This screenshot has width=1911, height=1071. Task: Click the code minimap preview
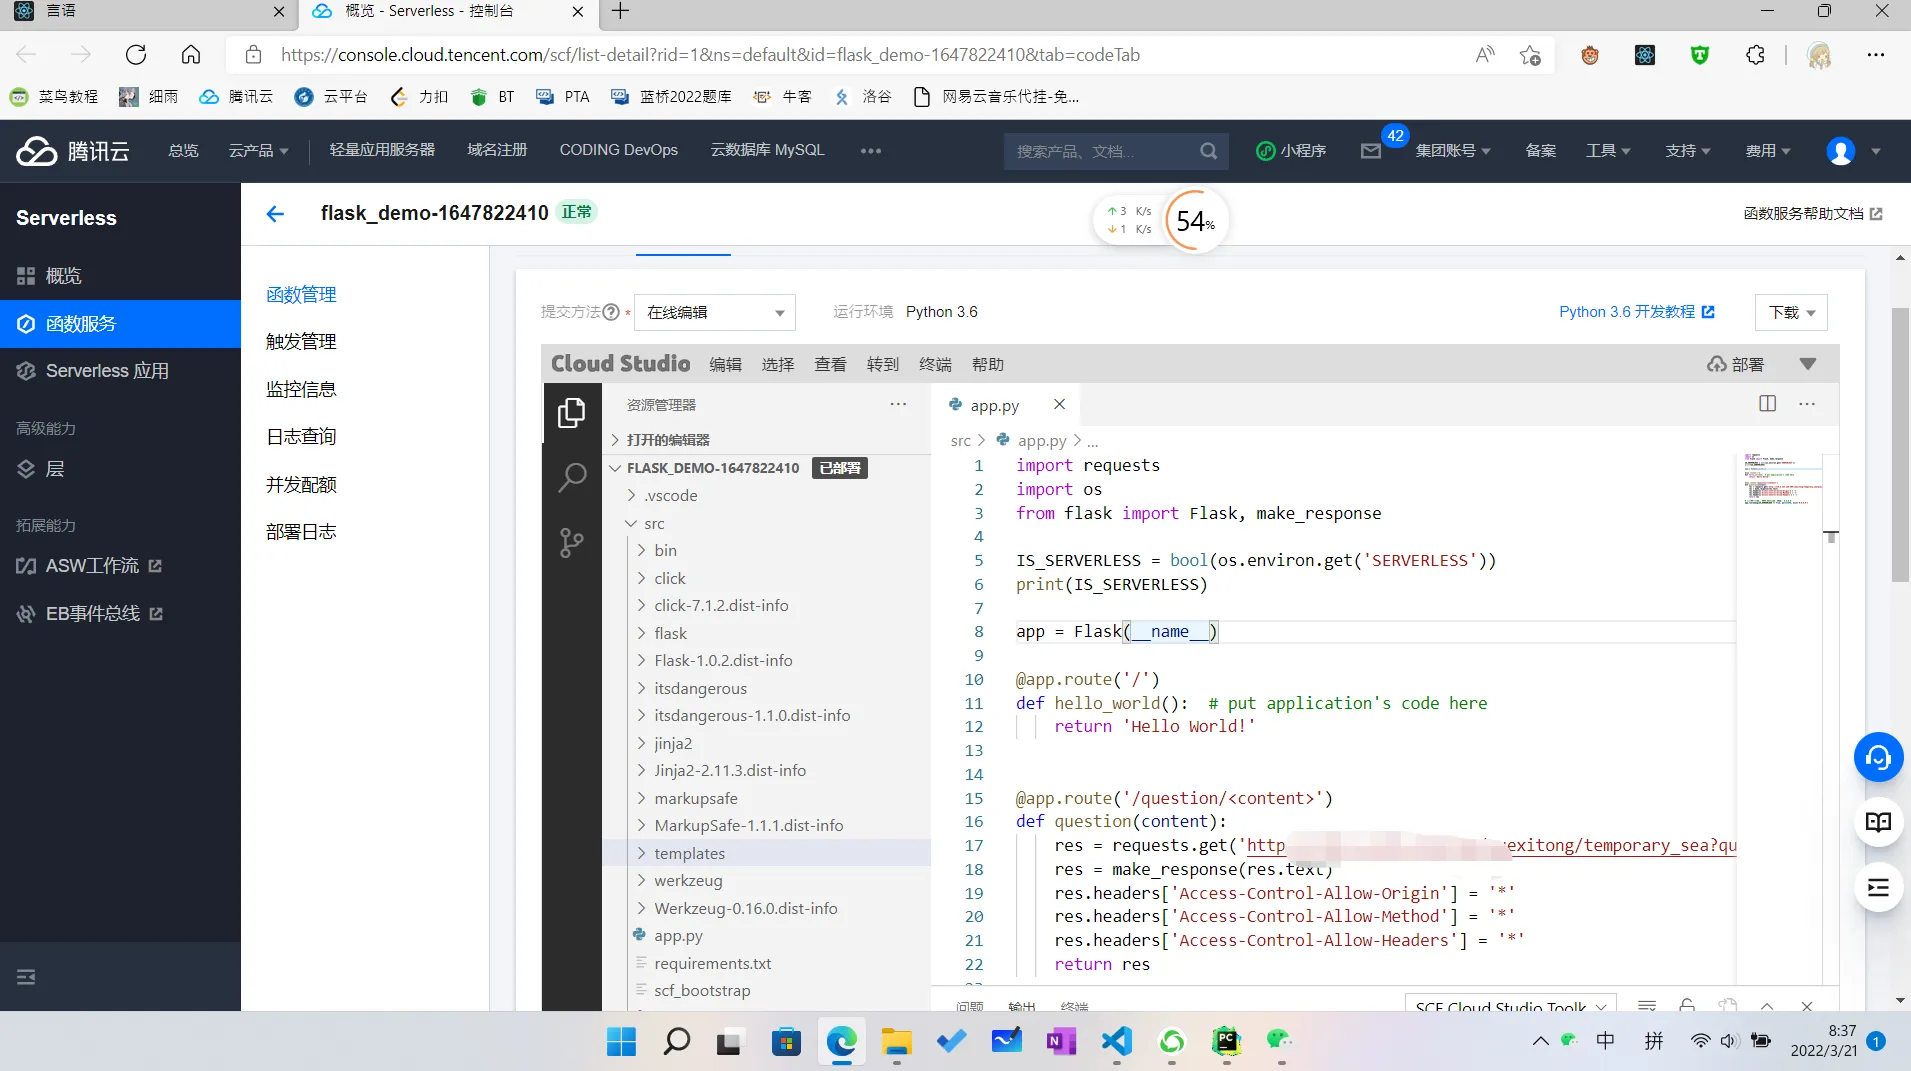click(x=1783, y=479)
